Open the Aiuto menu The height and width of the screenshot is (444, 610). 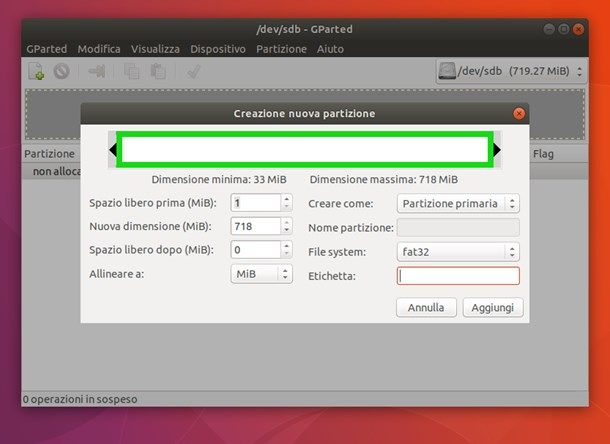(330, 49)
